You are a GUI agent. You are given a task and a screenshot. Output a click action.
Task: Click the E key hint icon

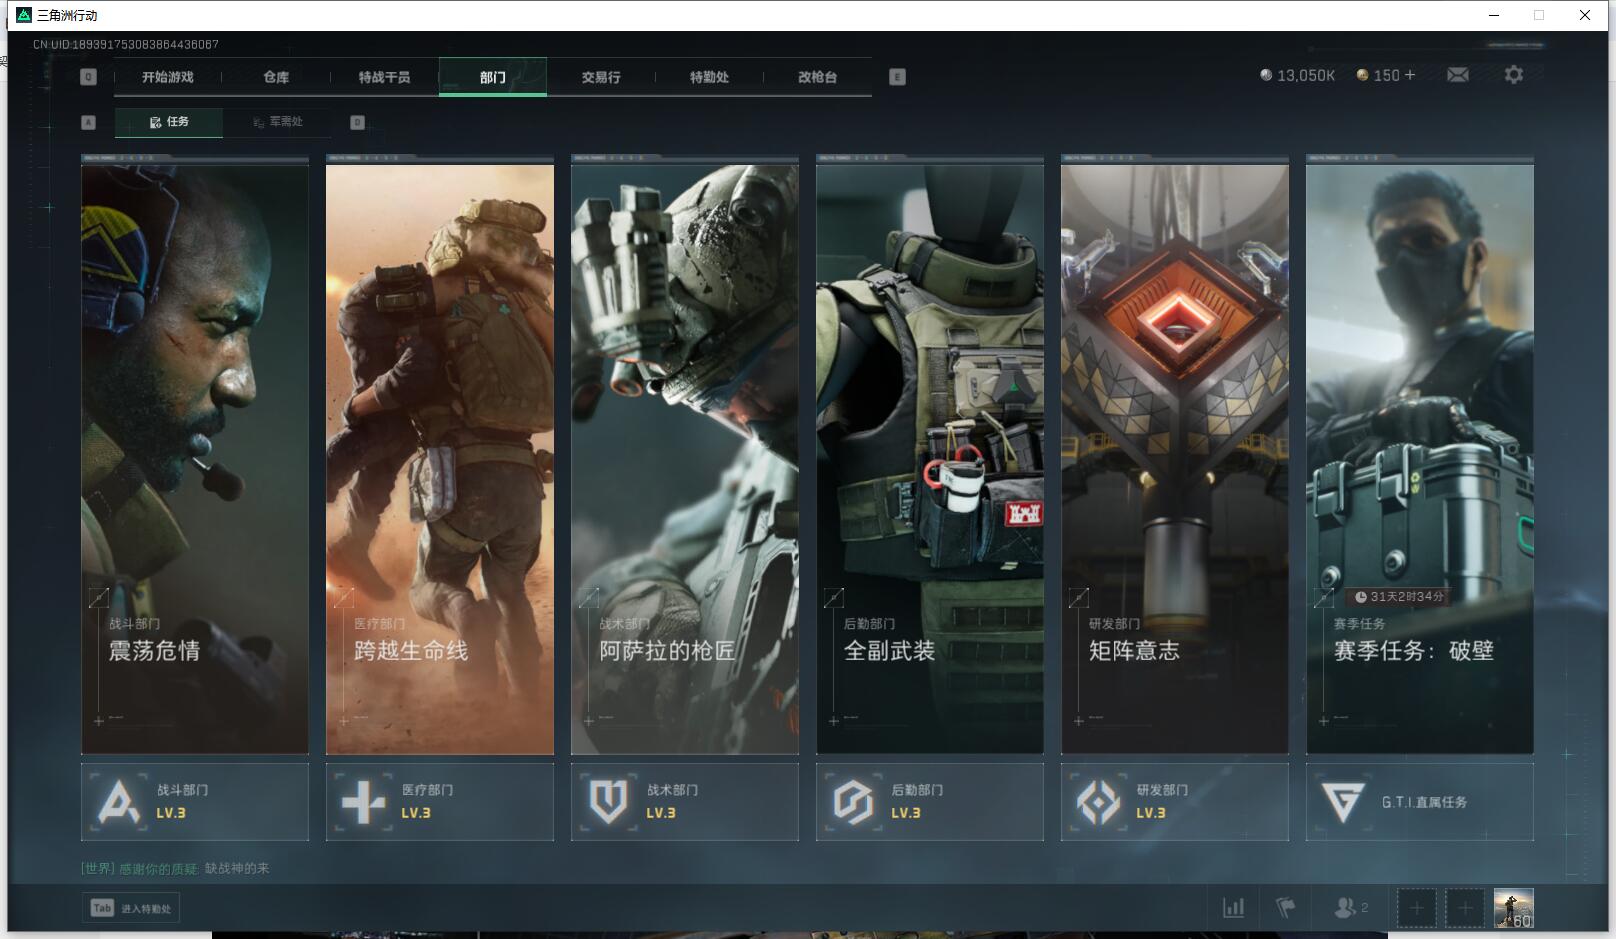897,77
